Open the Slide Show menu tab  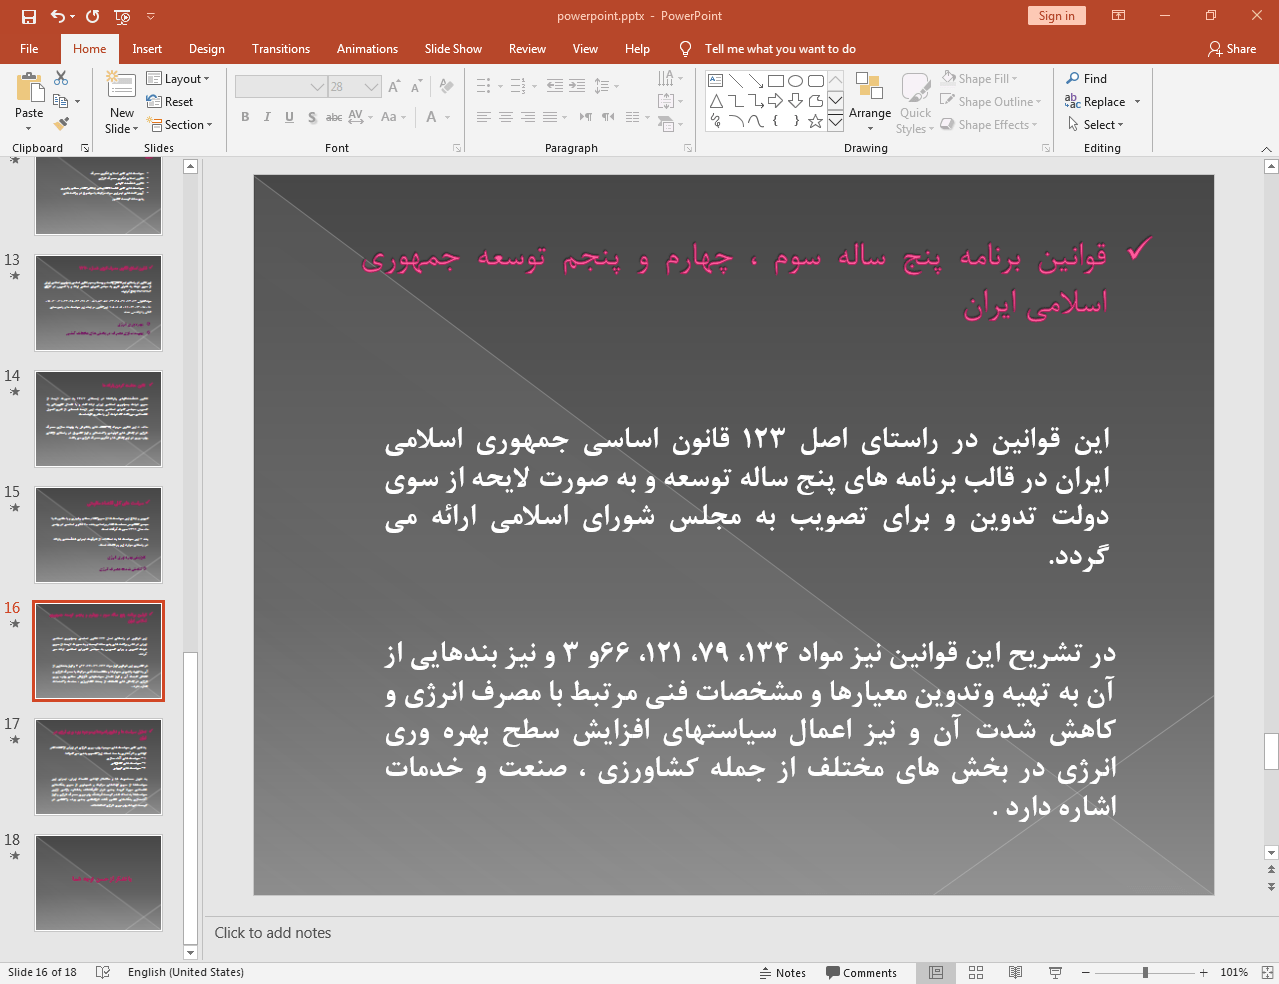click(x=453, y=48)
